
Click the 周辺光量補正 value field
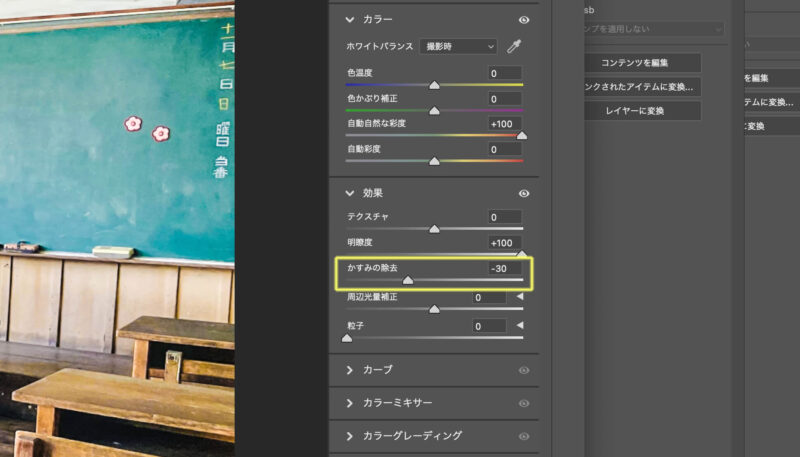489,297
